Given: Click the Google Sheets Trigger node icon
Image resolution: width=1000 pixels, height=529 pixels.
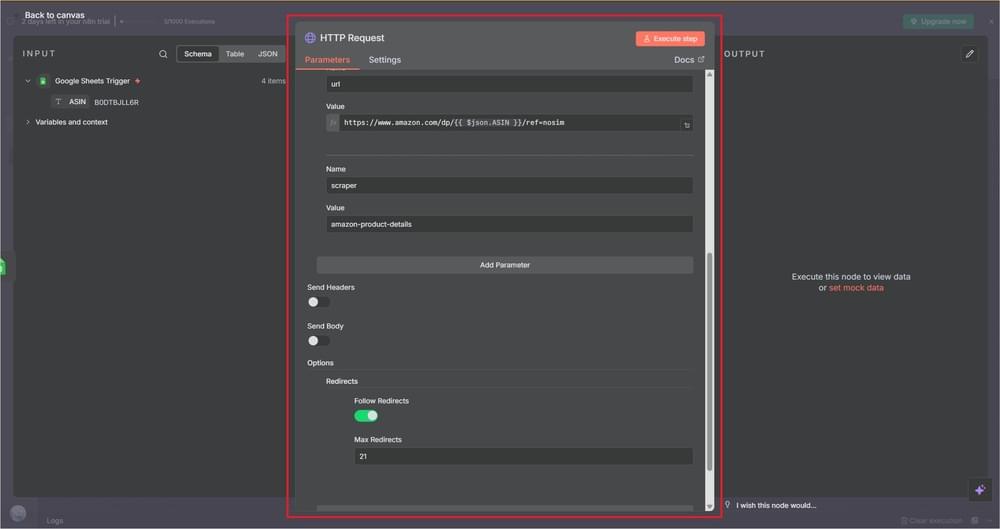Looking at the screenshot, I should tap(43, 81).
